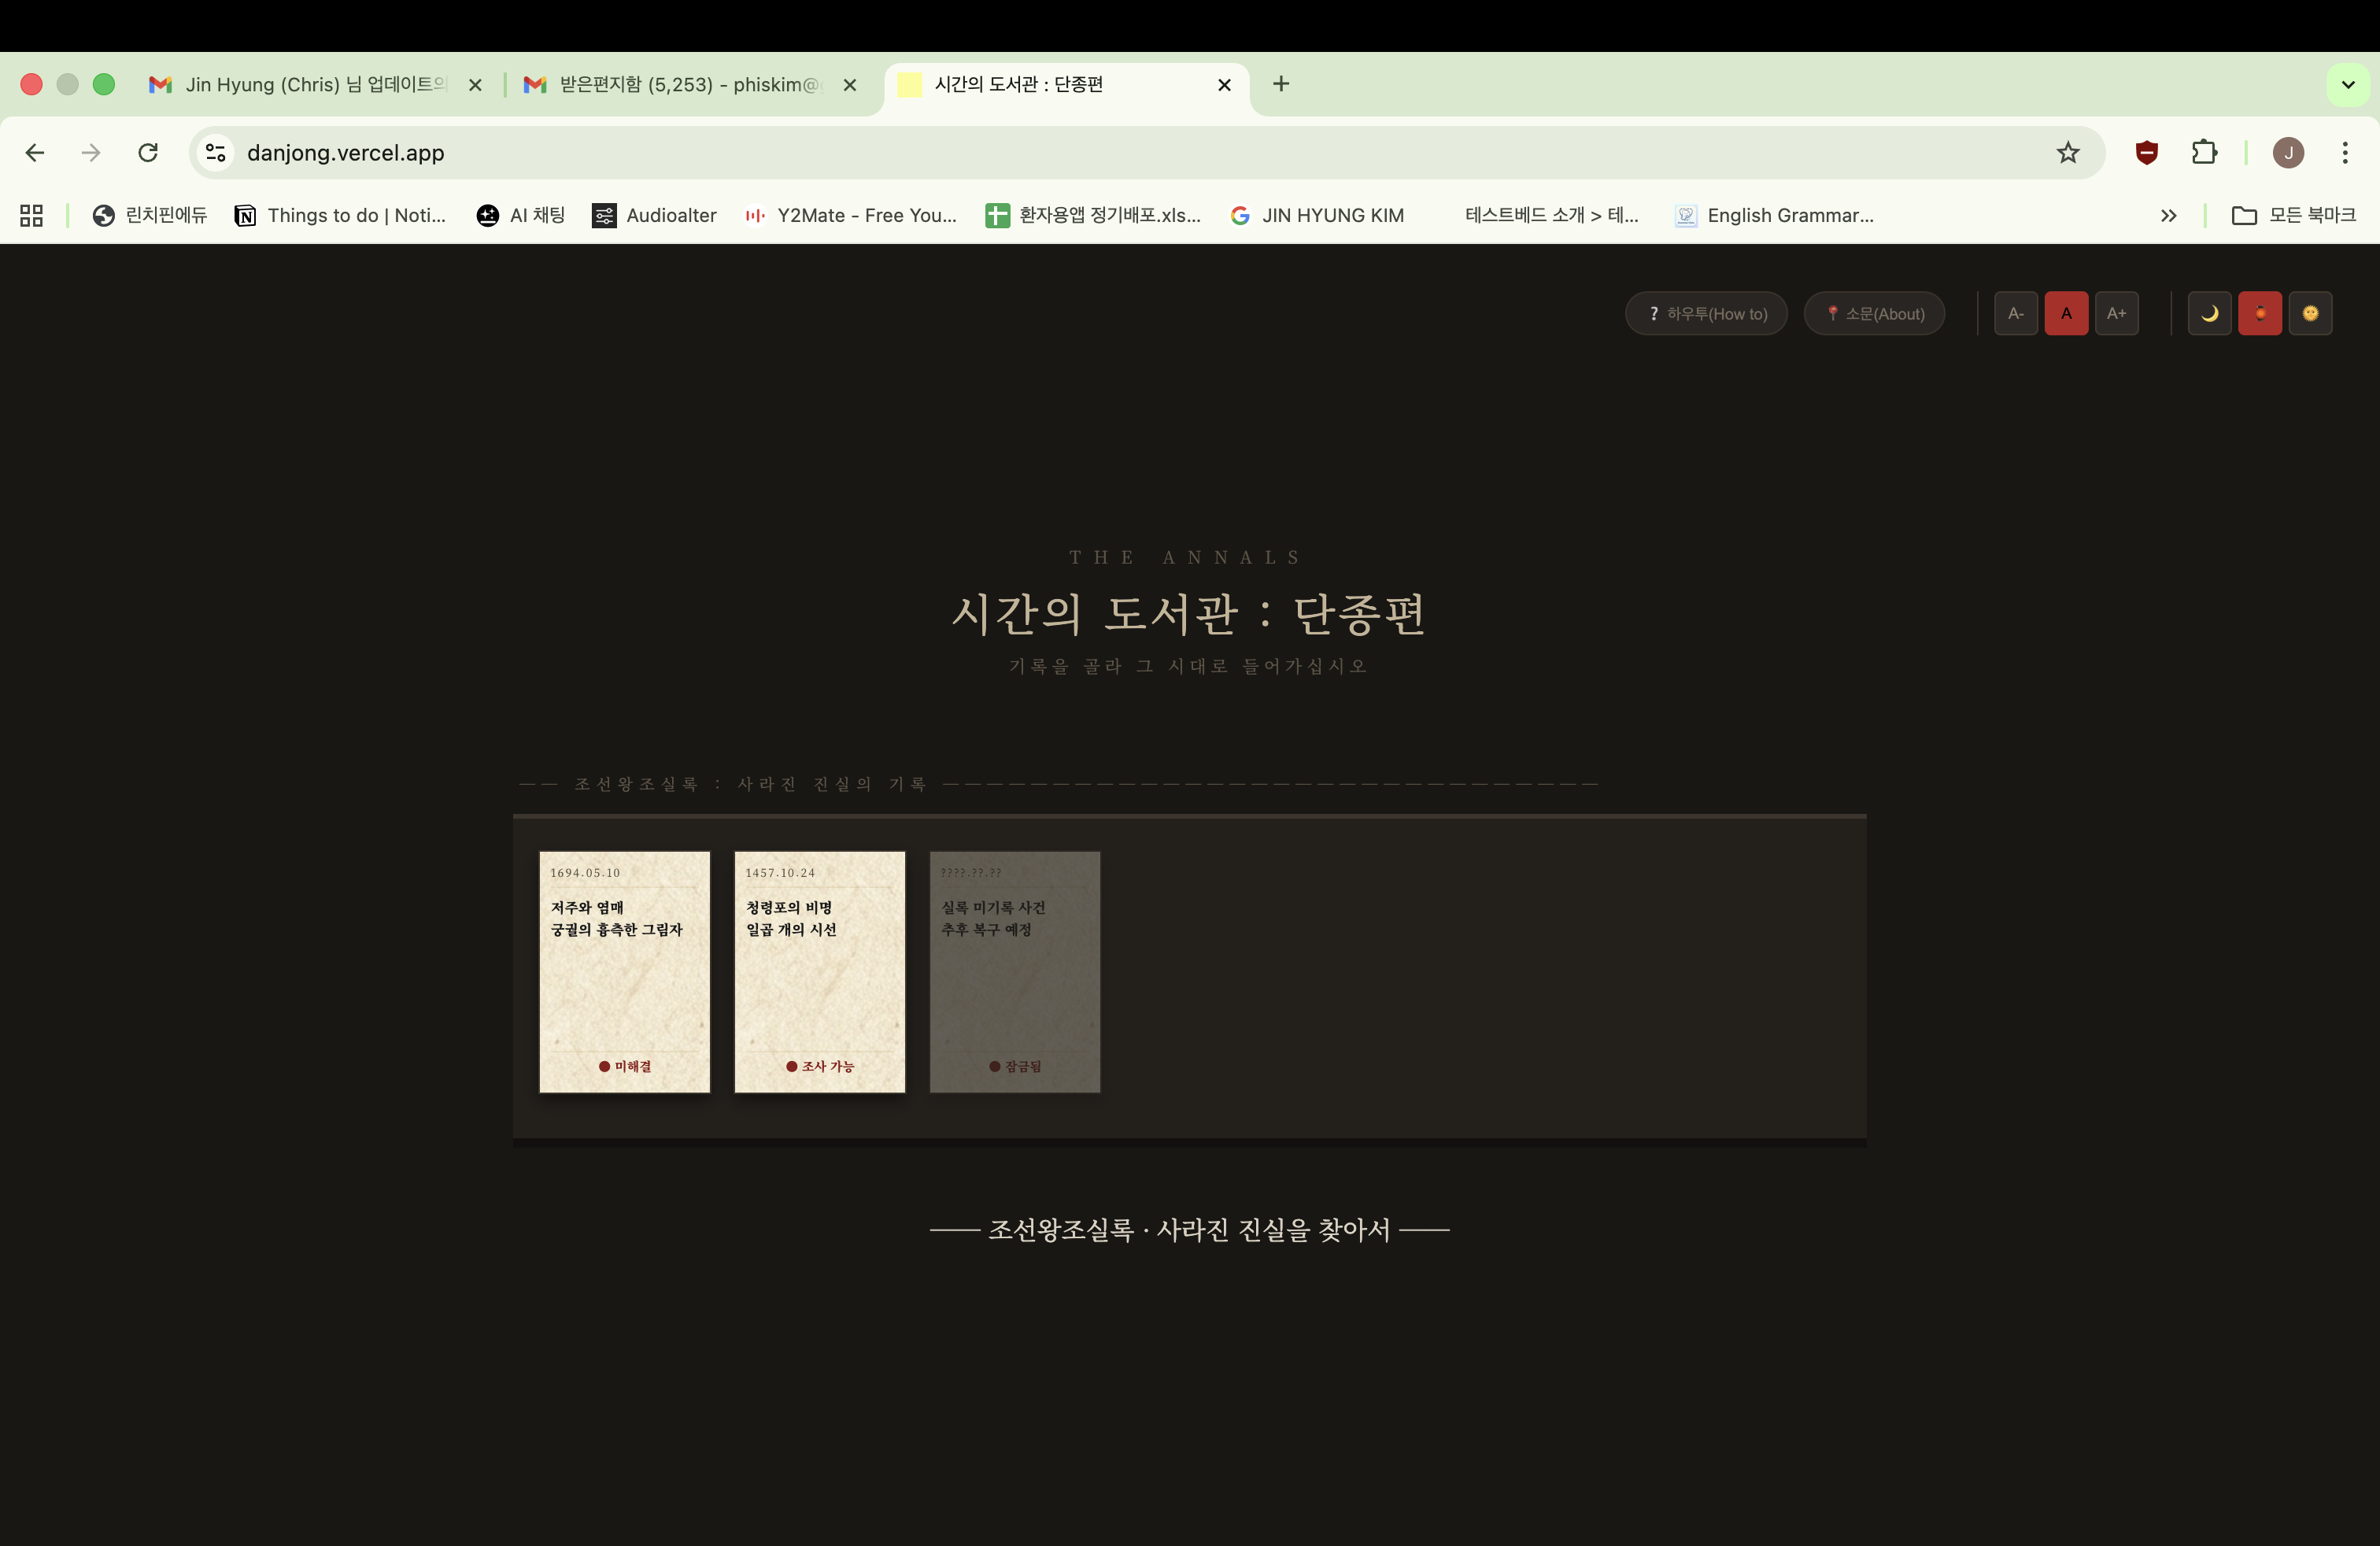The image size is (2380, 1546).
Task: Open the JIN HYUNG KIM bookmark
Action: [1317, 215]
